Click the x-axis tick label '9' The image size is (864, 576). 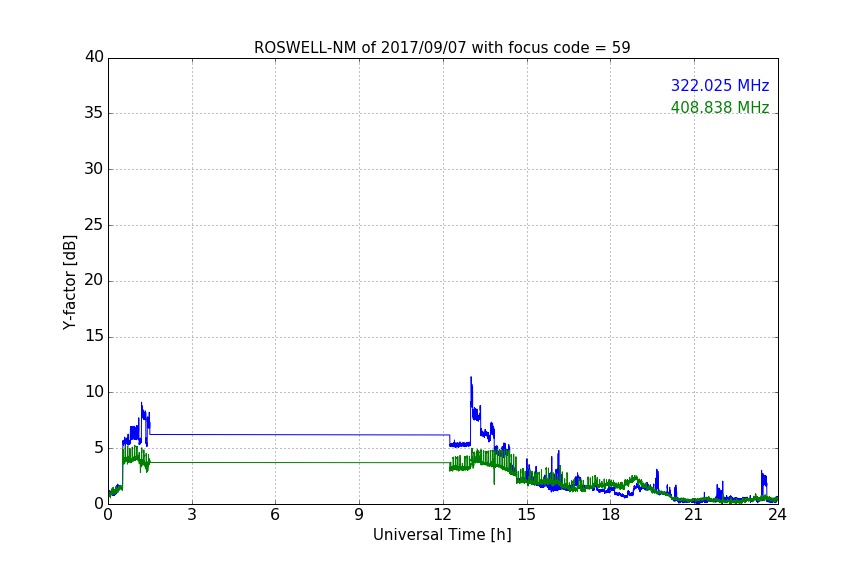coord(359,515)
